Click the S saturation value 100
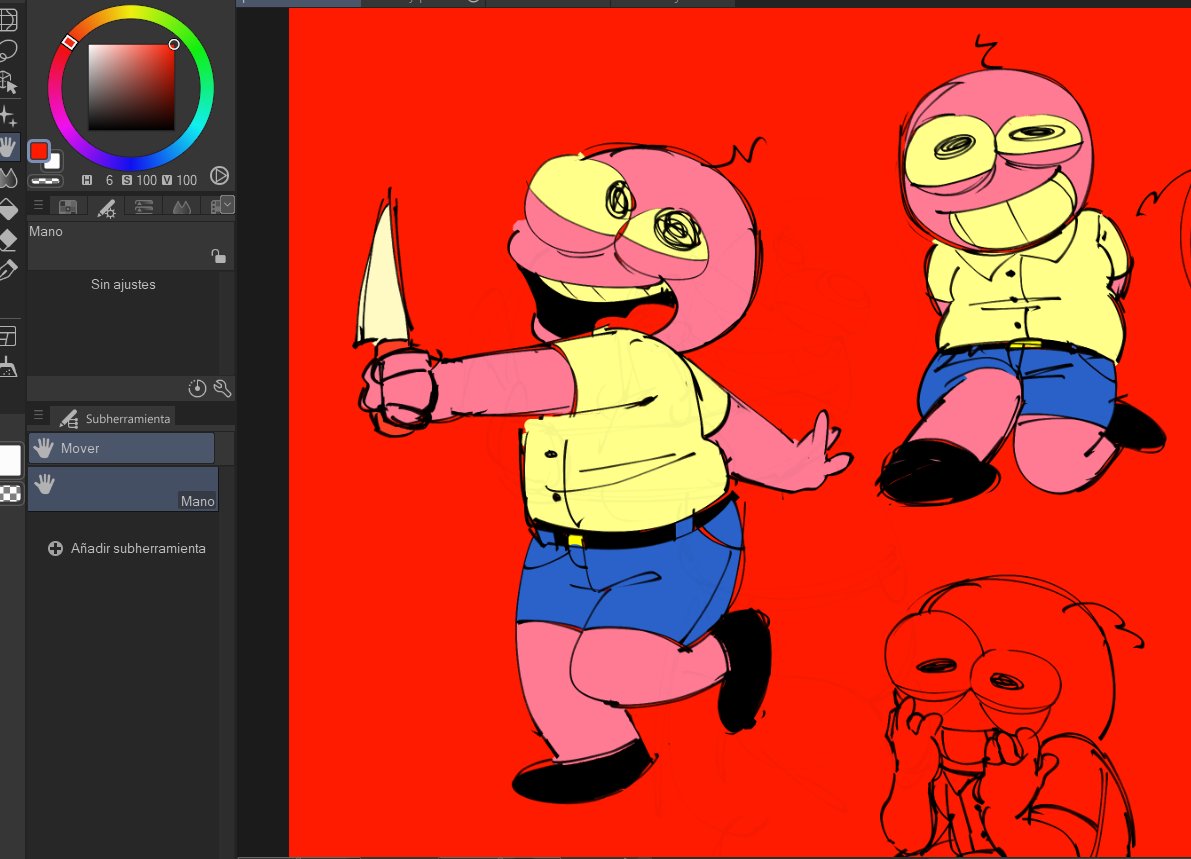 tap(147, 180)
